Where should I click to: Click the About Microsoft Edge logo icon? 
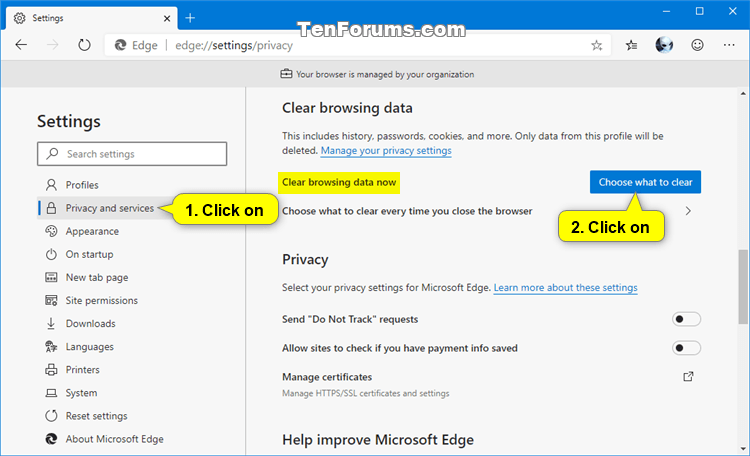point(51,439)
